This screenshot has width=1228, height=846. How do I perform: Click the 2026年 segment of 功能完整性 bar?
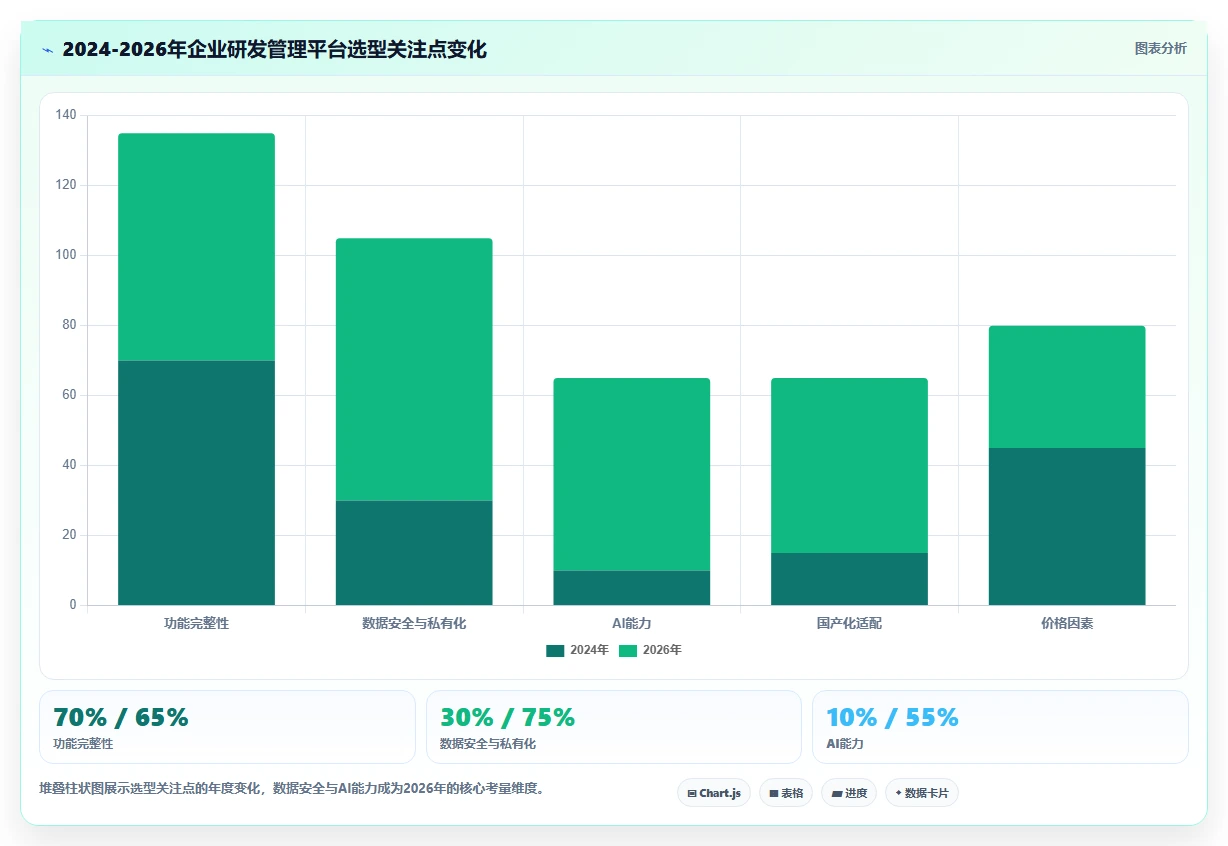(196, 247)
